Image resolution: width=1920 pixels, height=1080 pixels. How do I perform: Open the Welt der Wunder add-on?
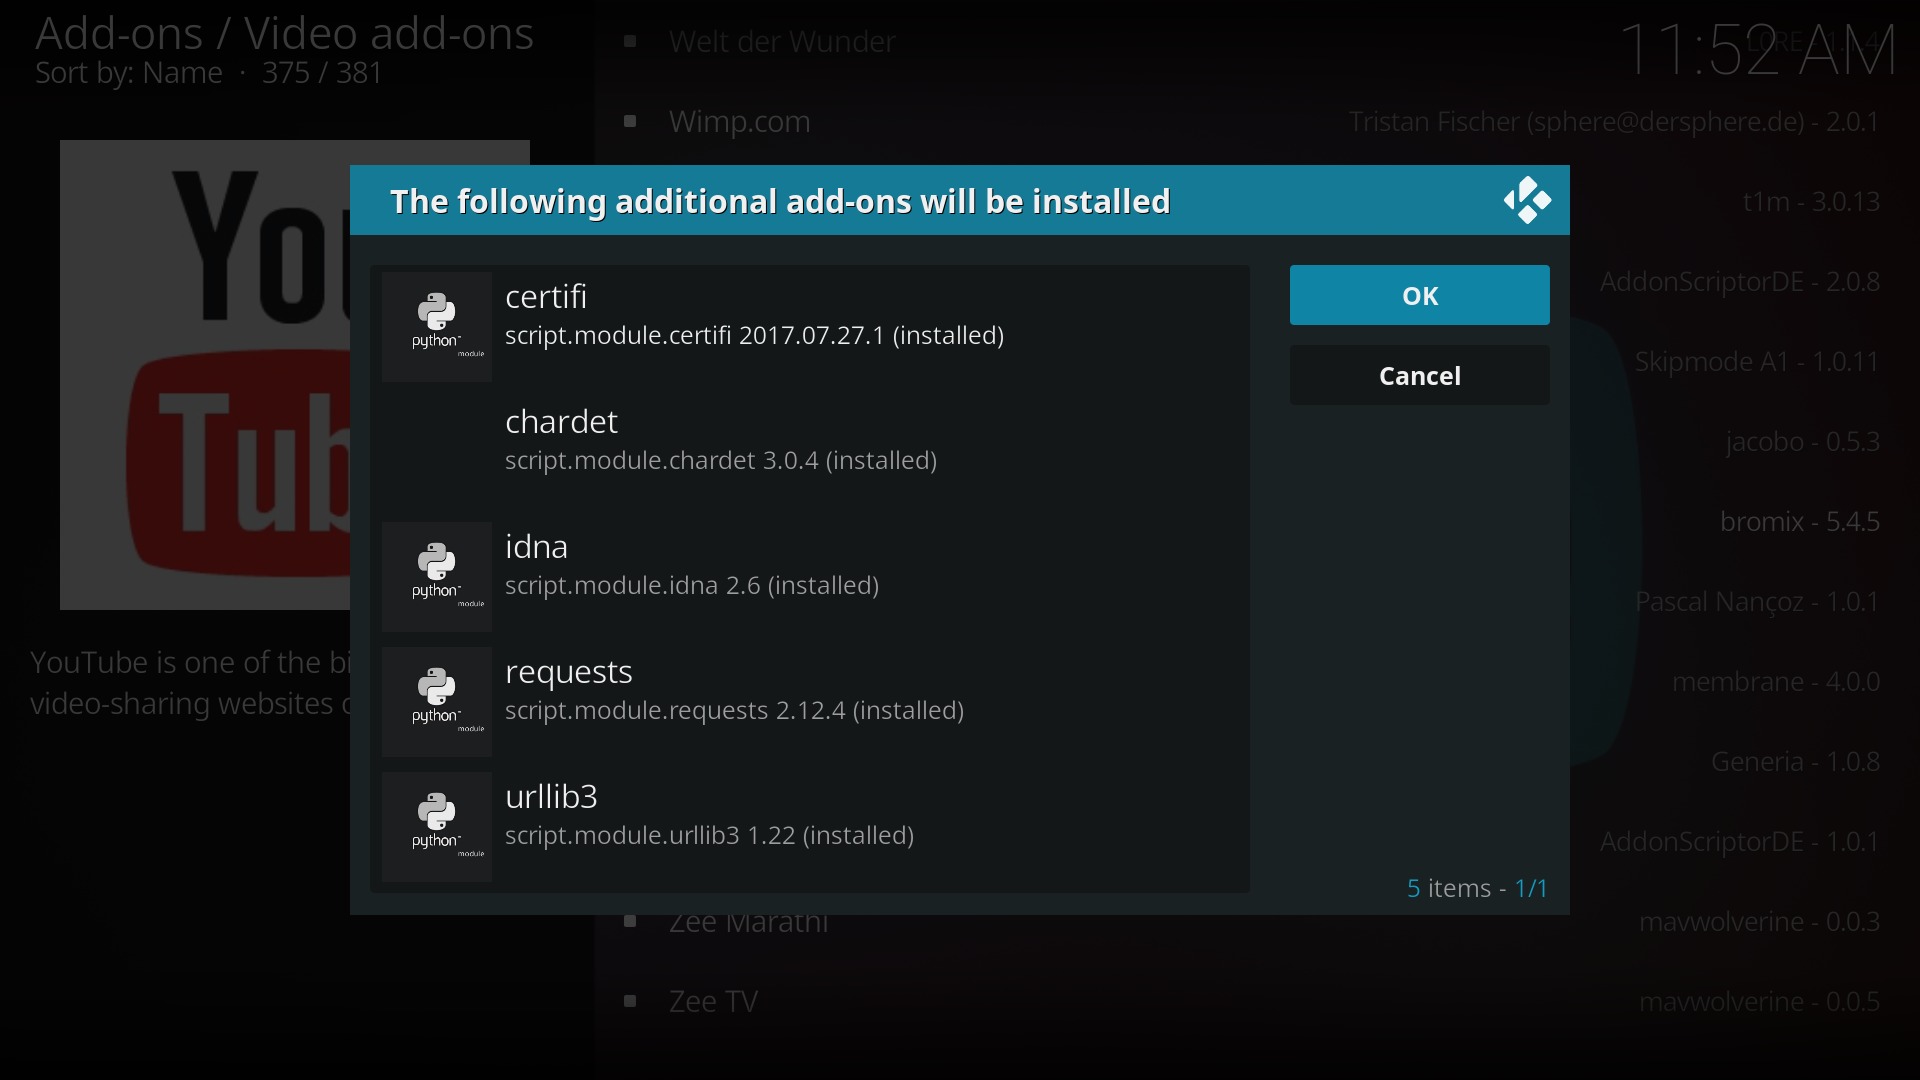click(x=781, y=42)
